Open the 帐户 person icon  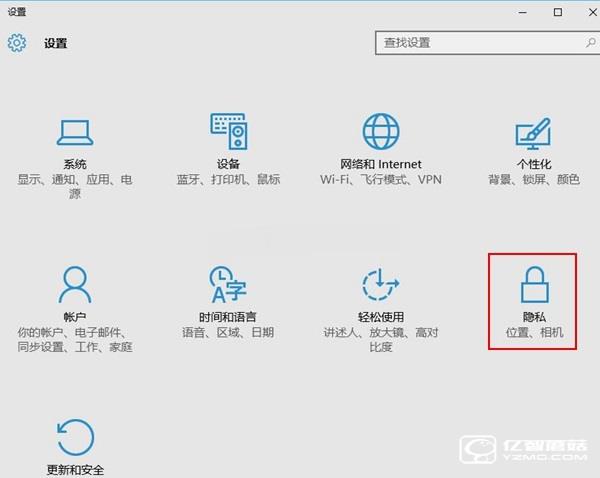pyautogui.click(x=75, y=284)
